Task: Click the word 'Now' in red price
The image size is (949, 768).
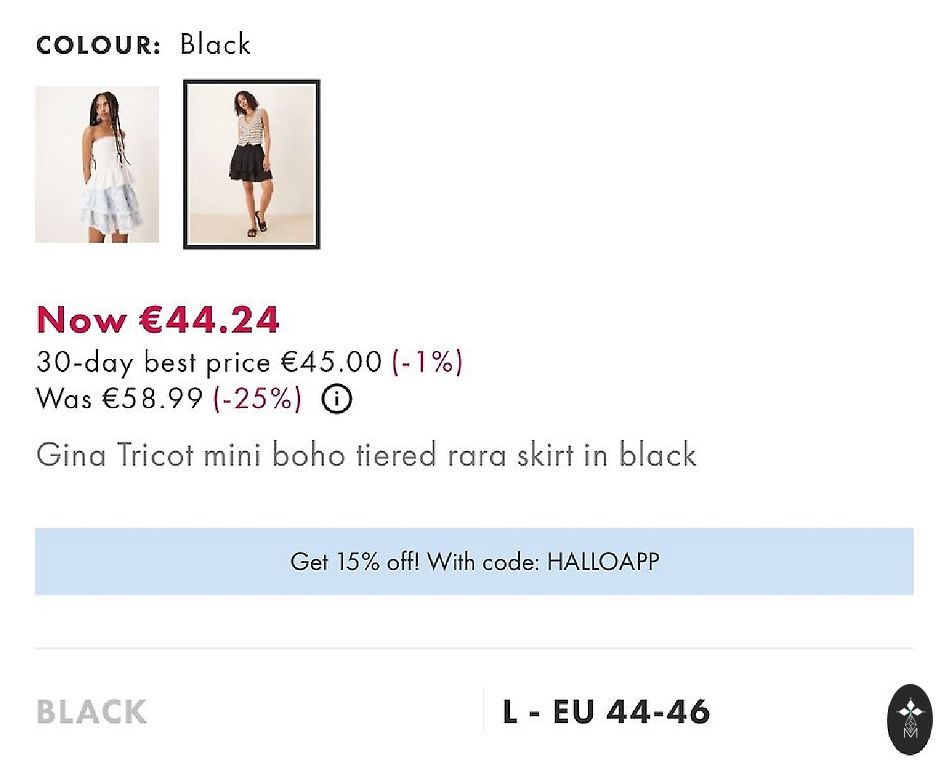Action: 81,320
